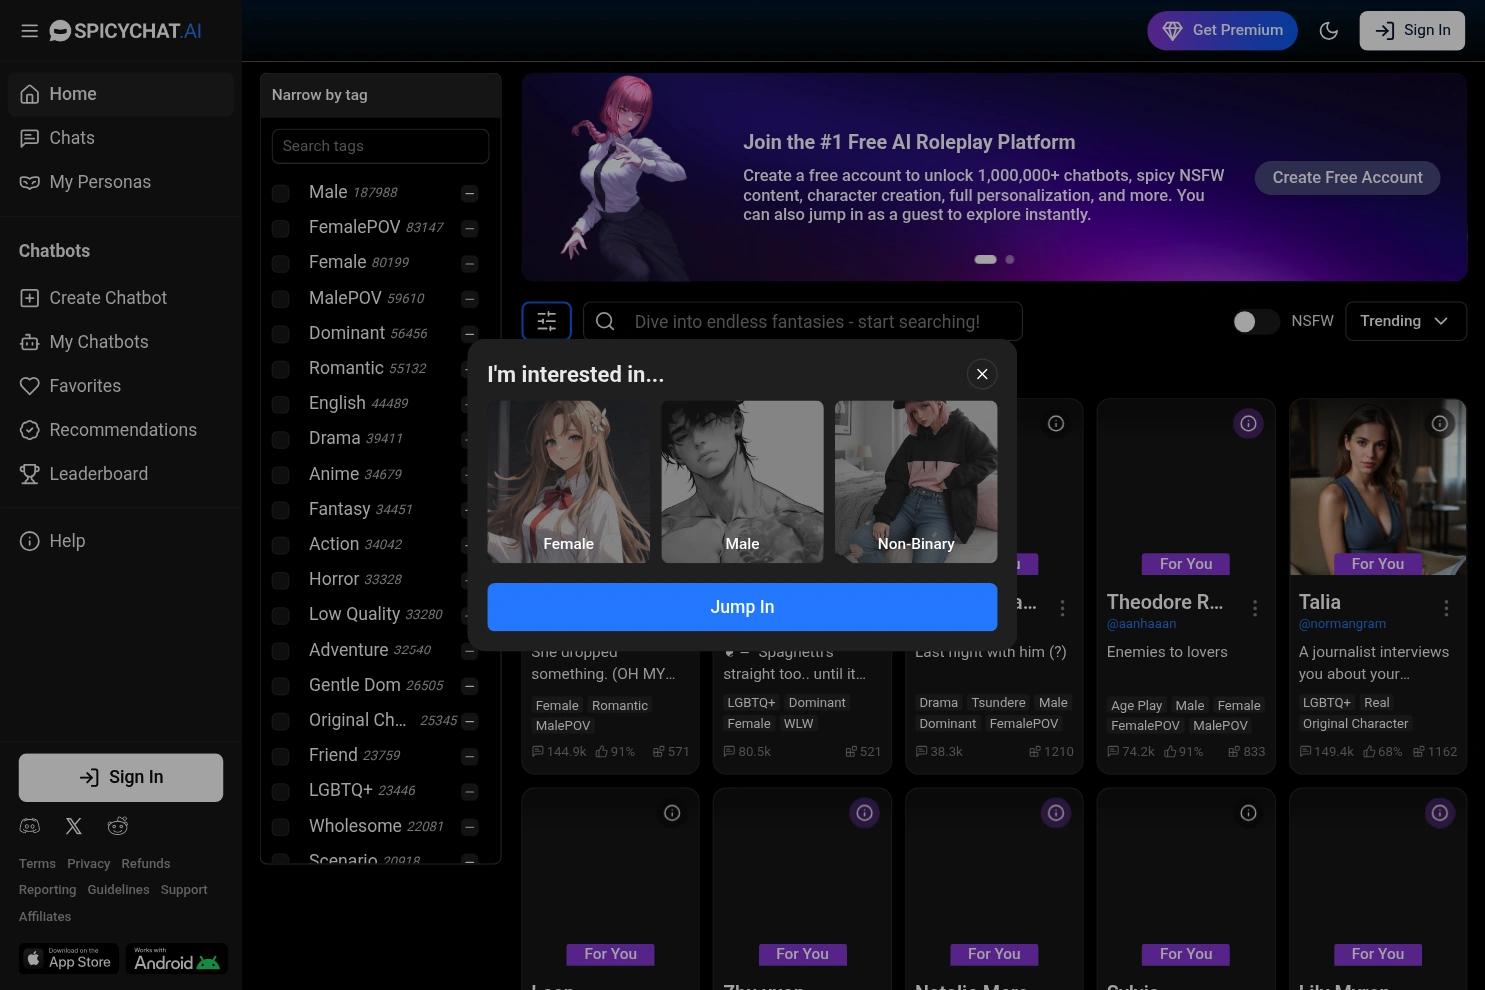Exclude the Female tag with minus
1485x990 pixels.
click(469, 263)
